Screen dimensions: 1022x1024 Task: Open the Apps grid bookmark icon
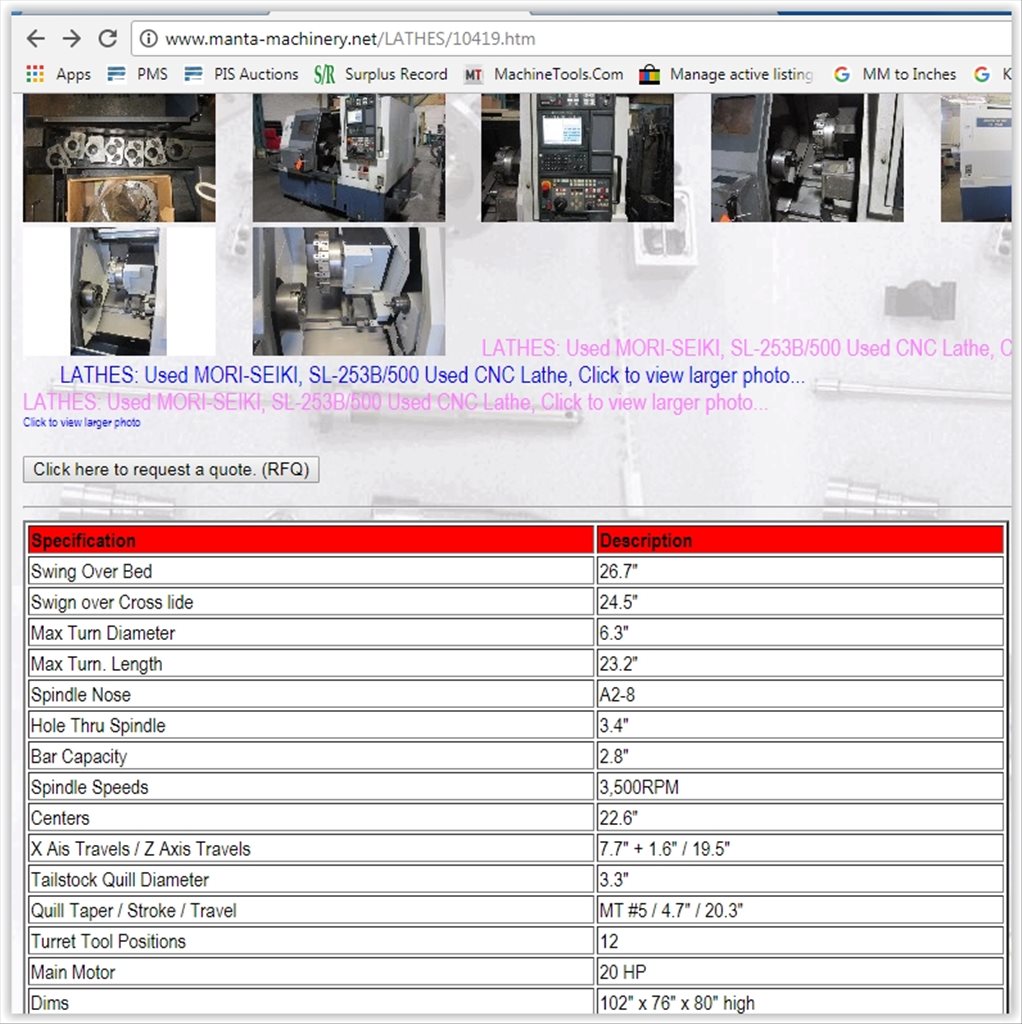(35, 74)
